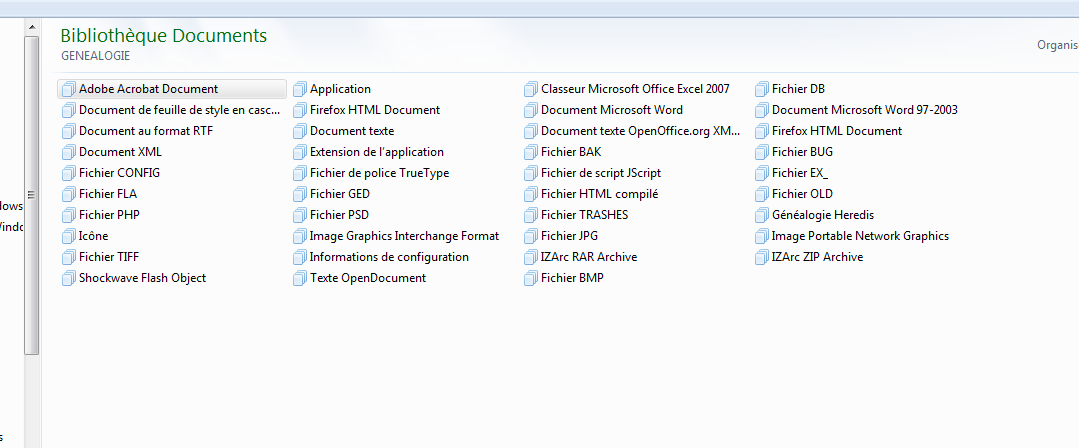Viewport: 1079px width, 448px height.
Task: Select the Fichier de police TrueType stack
Action: (x=379, y=173)
